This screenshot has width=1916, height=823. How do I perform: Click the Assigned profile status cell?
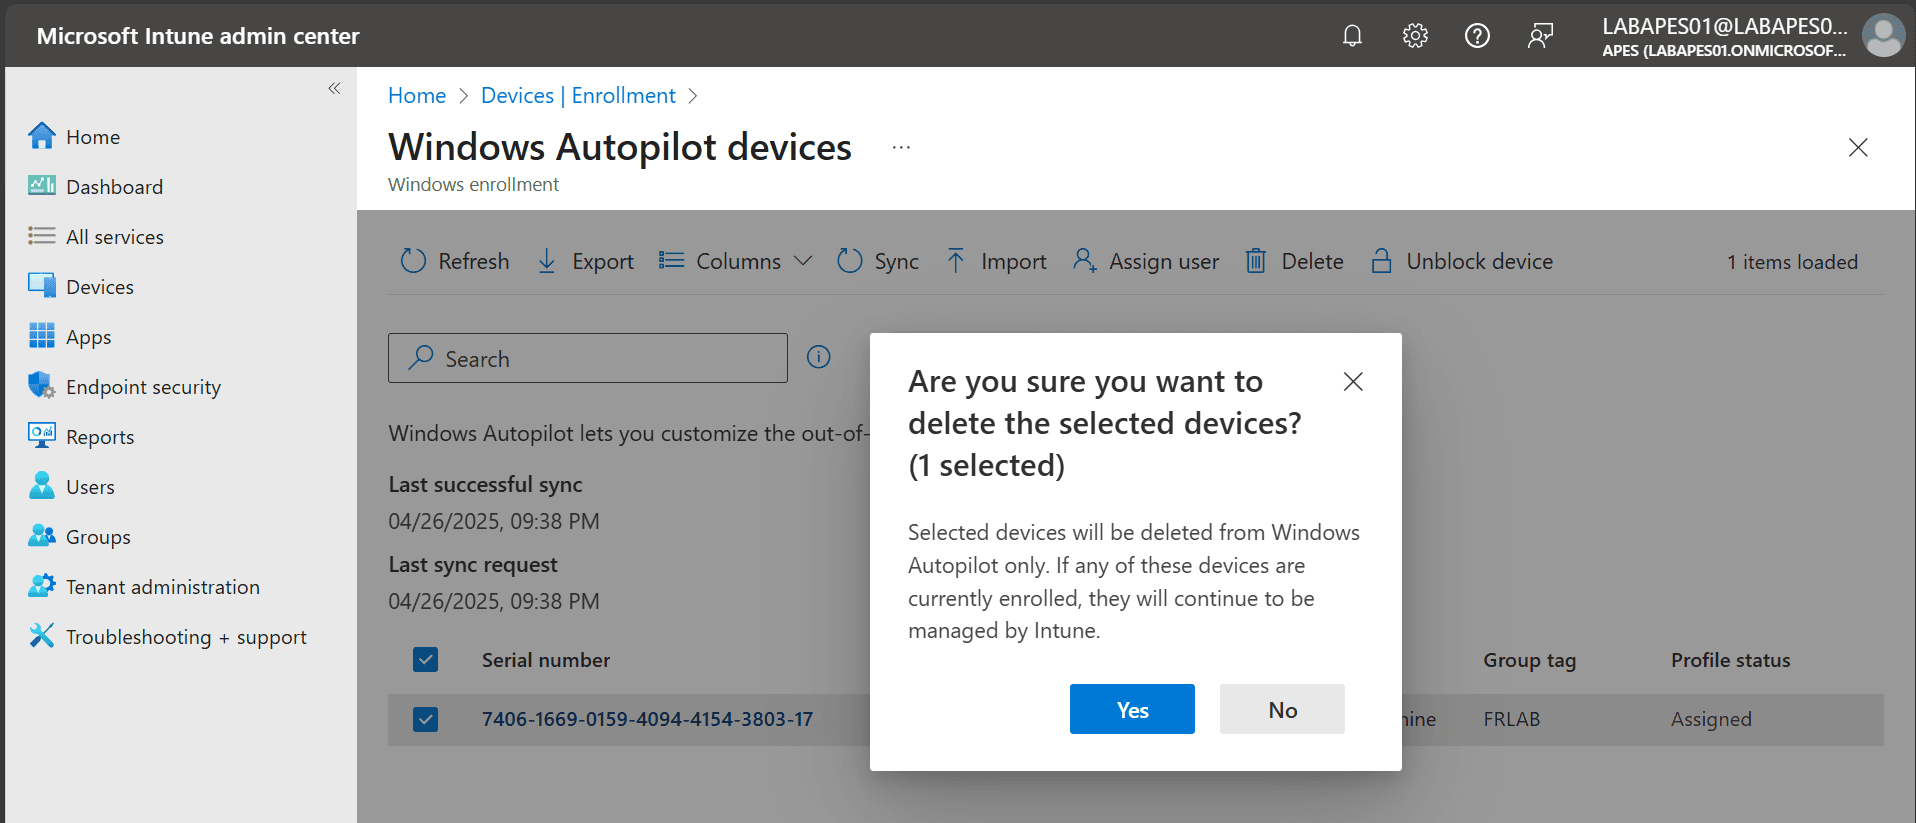pos(1711,719)
